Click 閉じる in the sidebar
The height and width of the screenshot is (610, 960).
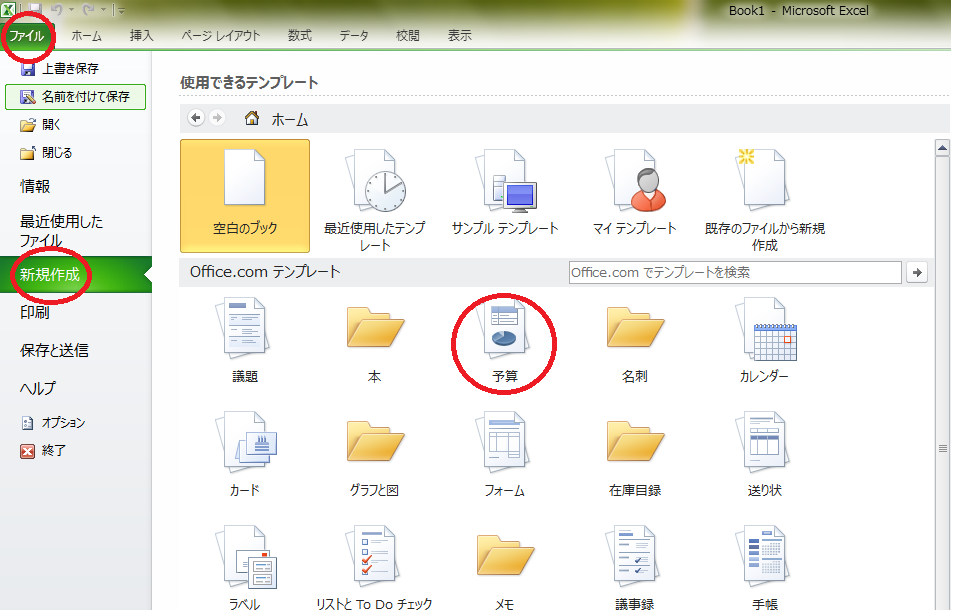tap(46, 153)
